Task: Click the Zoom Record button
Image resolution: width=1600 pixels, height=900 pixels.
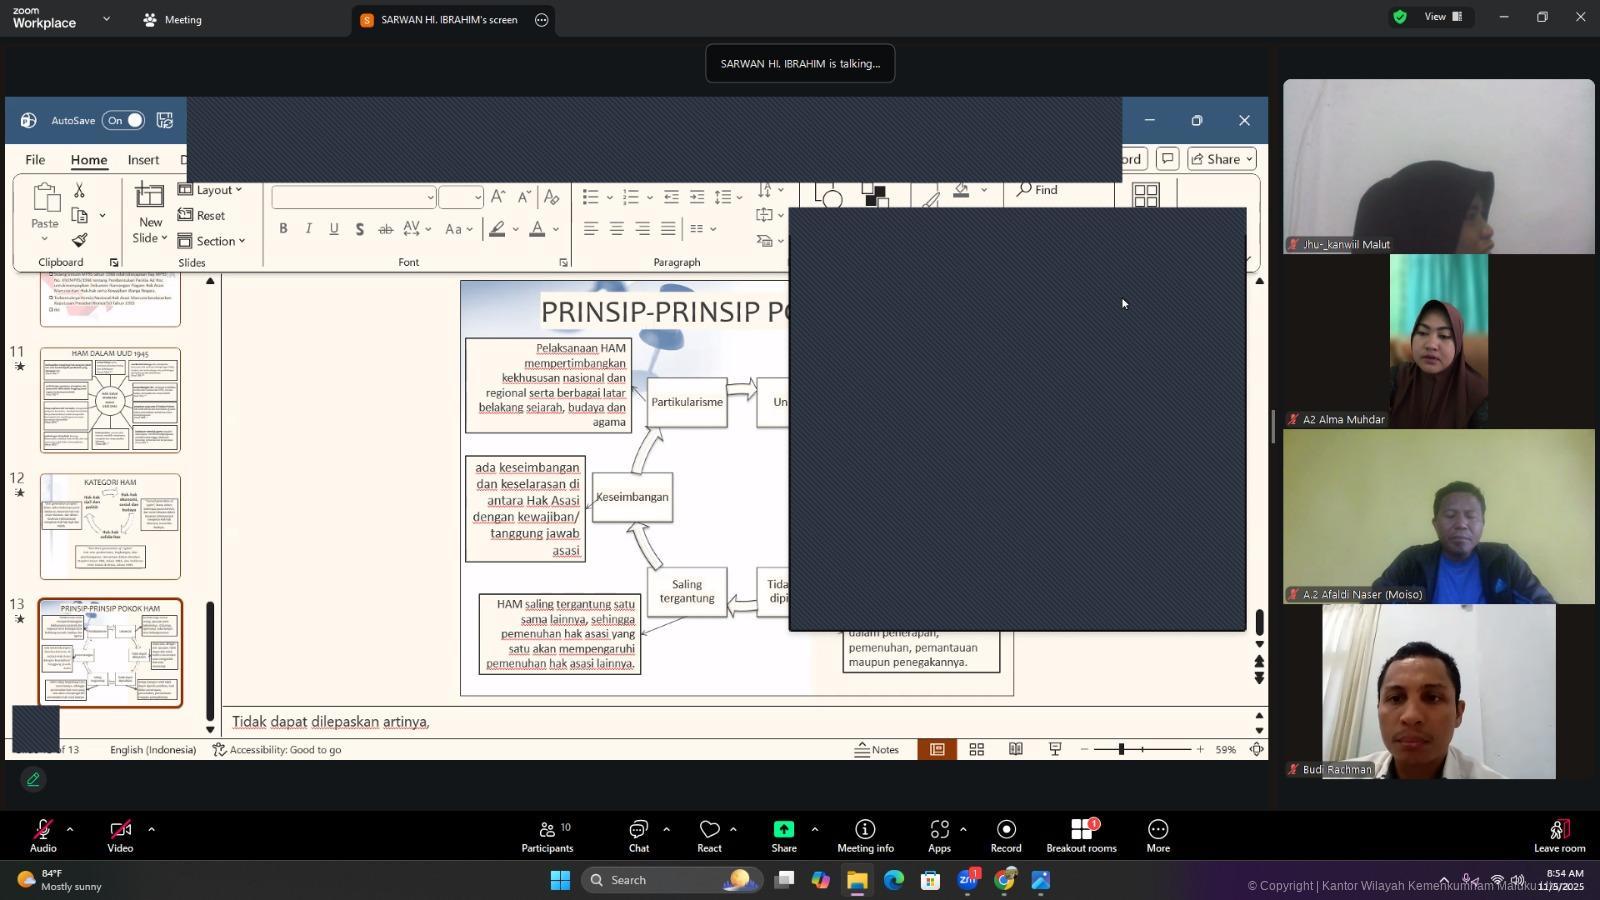Action: pos(1006,836)
